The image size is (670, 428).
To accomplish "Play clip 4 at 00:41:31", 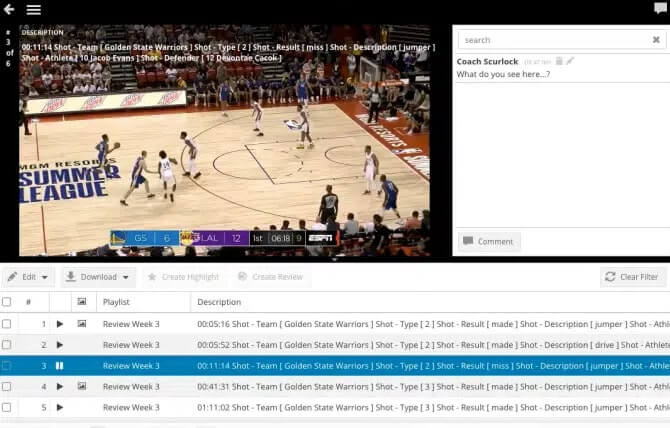I will coord(60,387).
